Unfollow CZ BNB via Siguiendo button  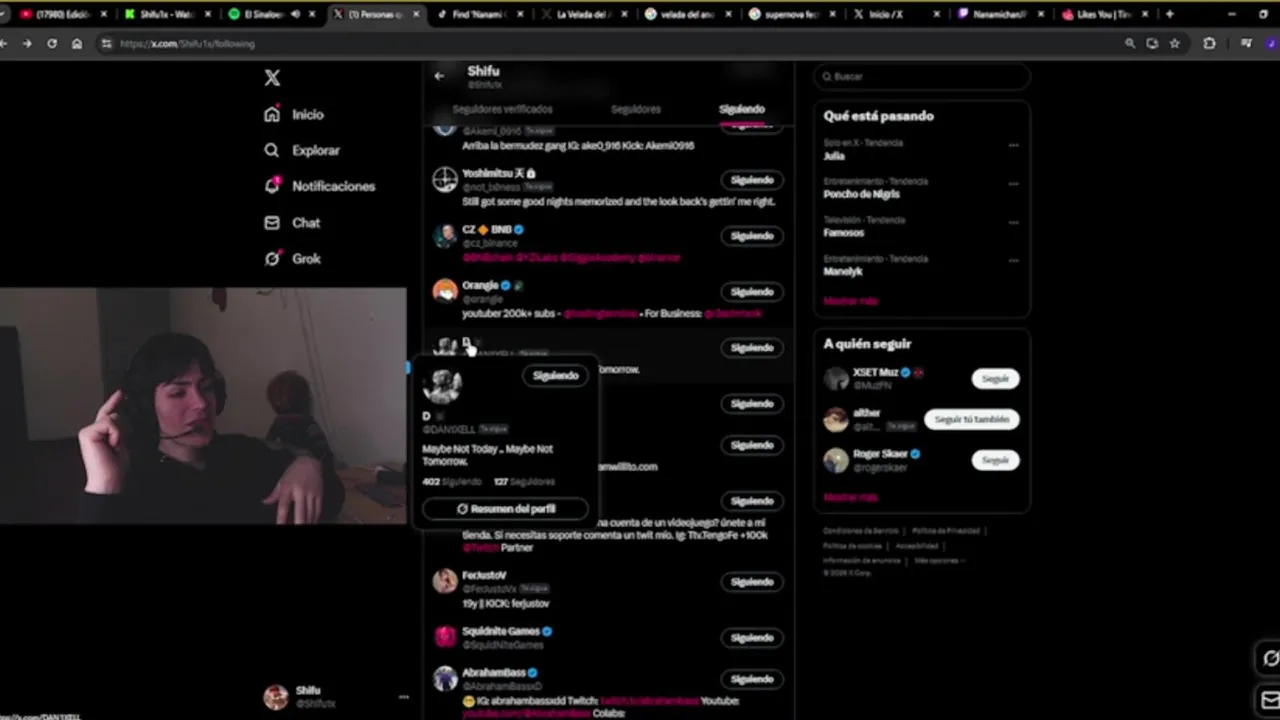click(x=752, y=236)
